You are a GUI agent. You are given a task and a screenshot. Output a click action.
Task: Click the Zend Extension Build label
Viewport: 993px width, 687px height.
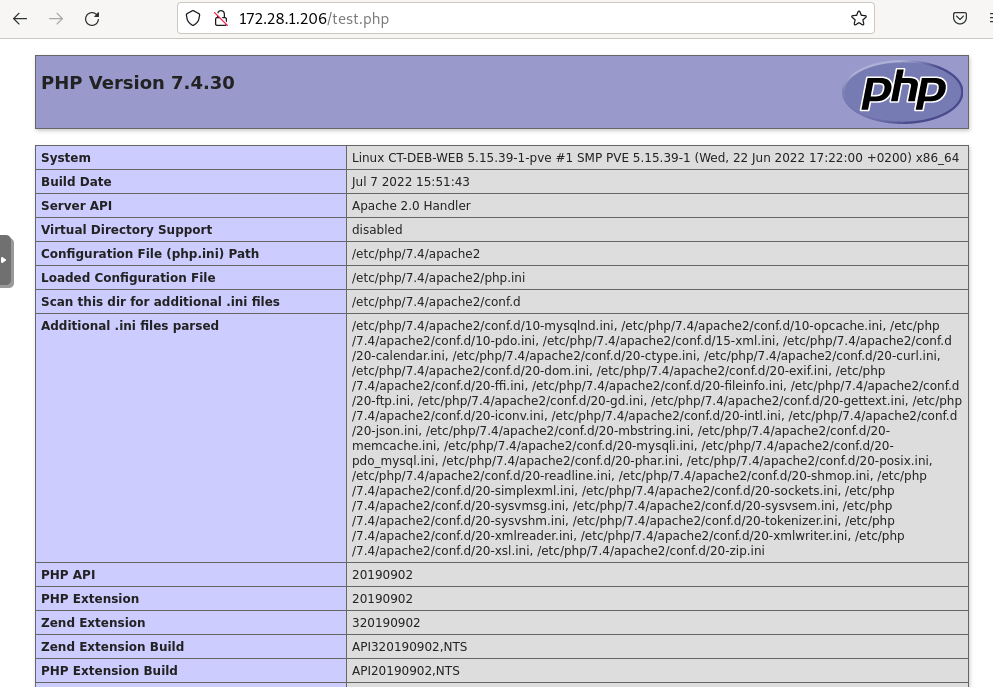pos(113,647)
